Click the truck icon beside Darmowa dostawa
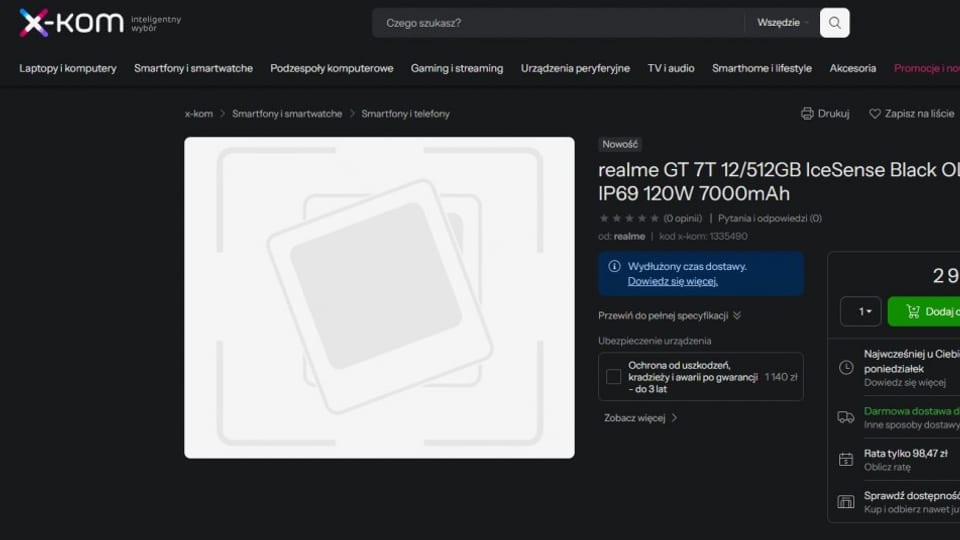960x540 pixels. coord(846,418)
